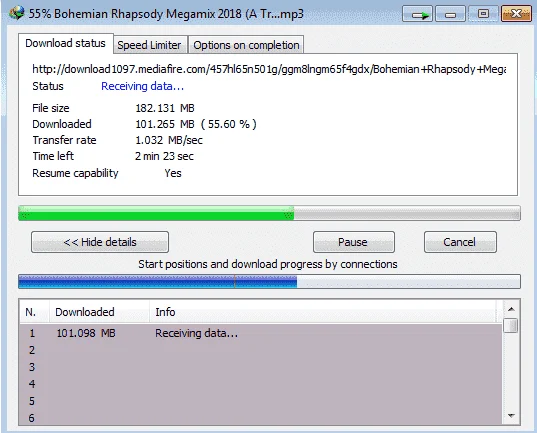Click the N. column header
Screen dimensions: 537x433
pyautogui.click(x=34, y=312)
